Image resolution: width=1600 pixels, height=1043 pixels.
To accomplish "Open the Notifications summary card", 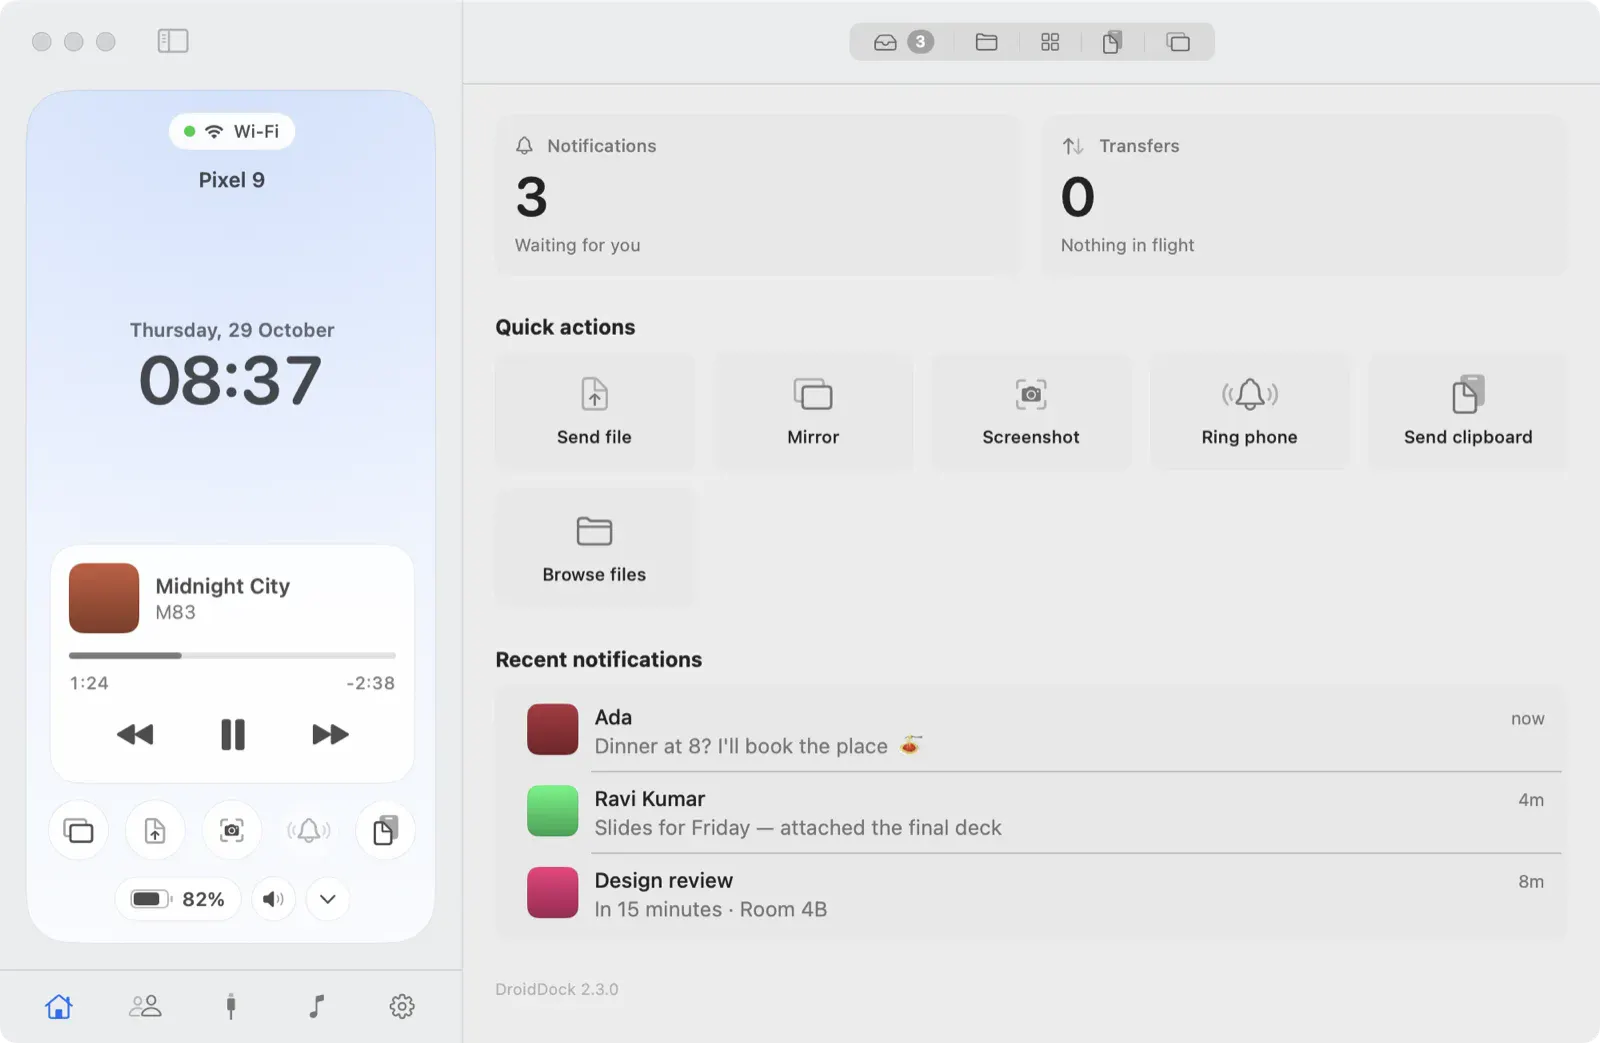I will click(759, 195).
